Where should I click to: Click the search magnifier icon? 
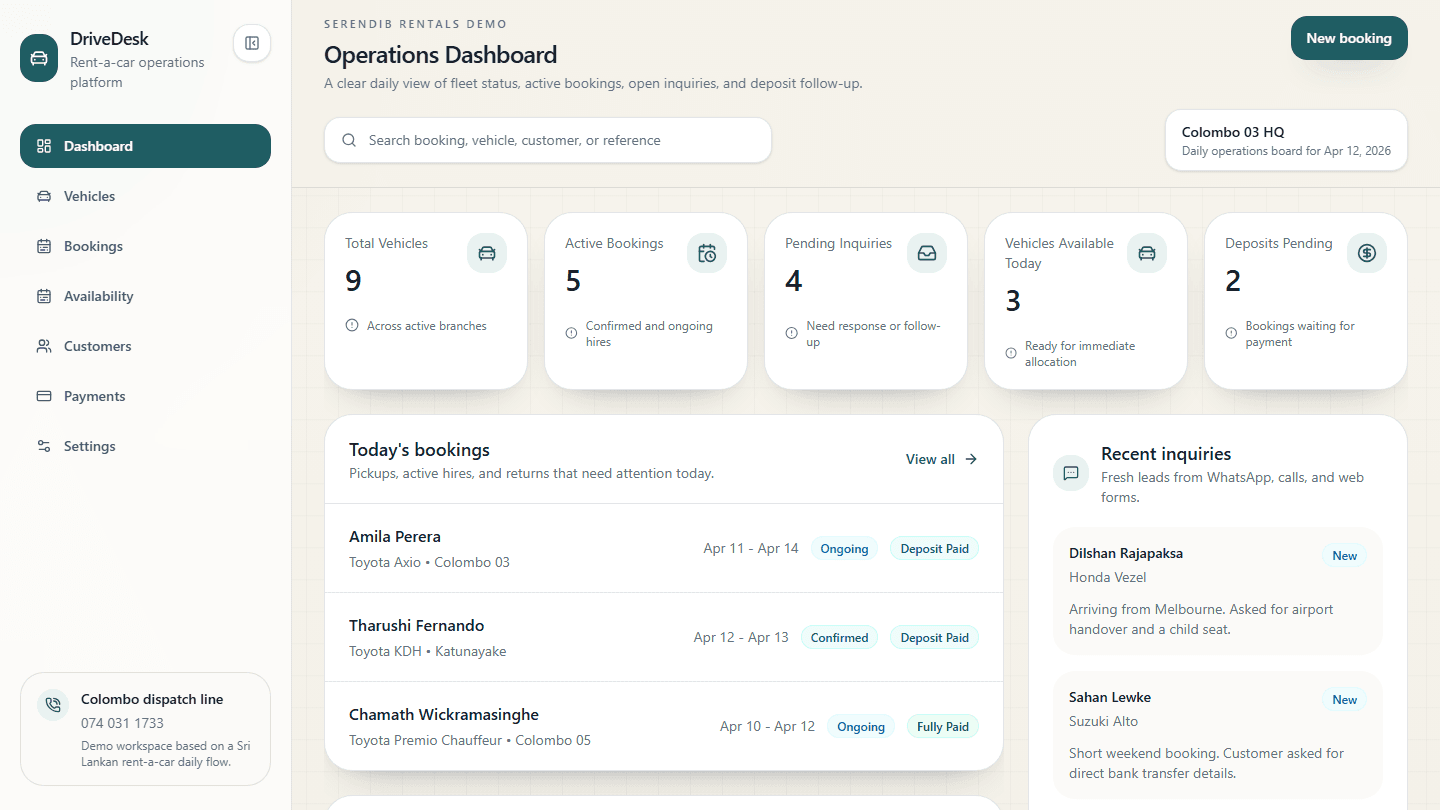[349, 141]
